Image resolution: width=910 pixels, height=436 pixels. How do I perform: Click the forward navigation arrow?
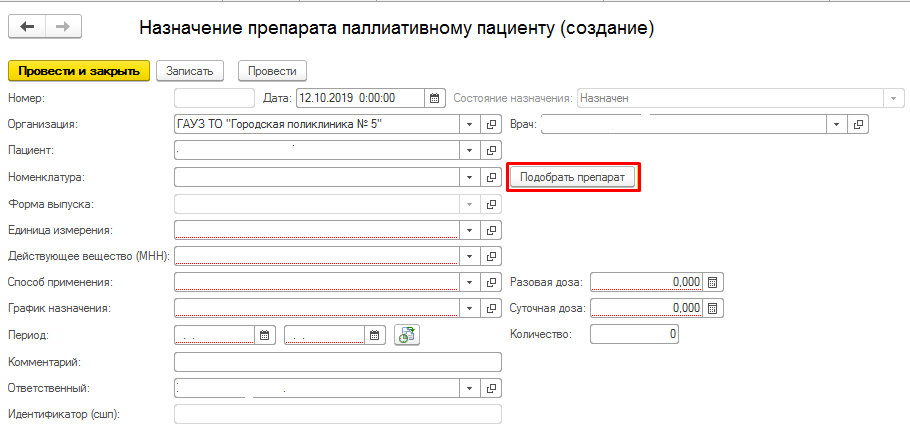pyautogui.click(x=62, y=27)
